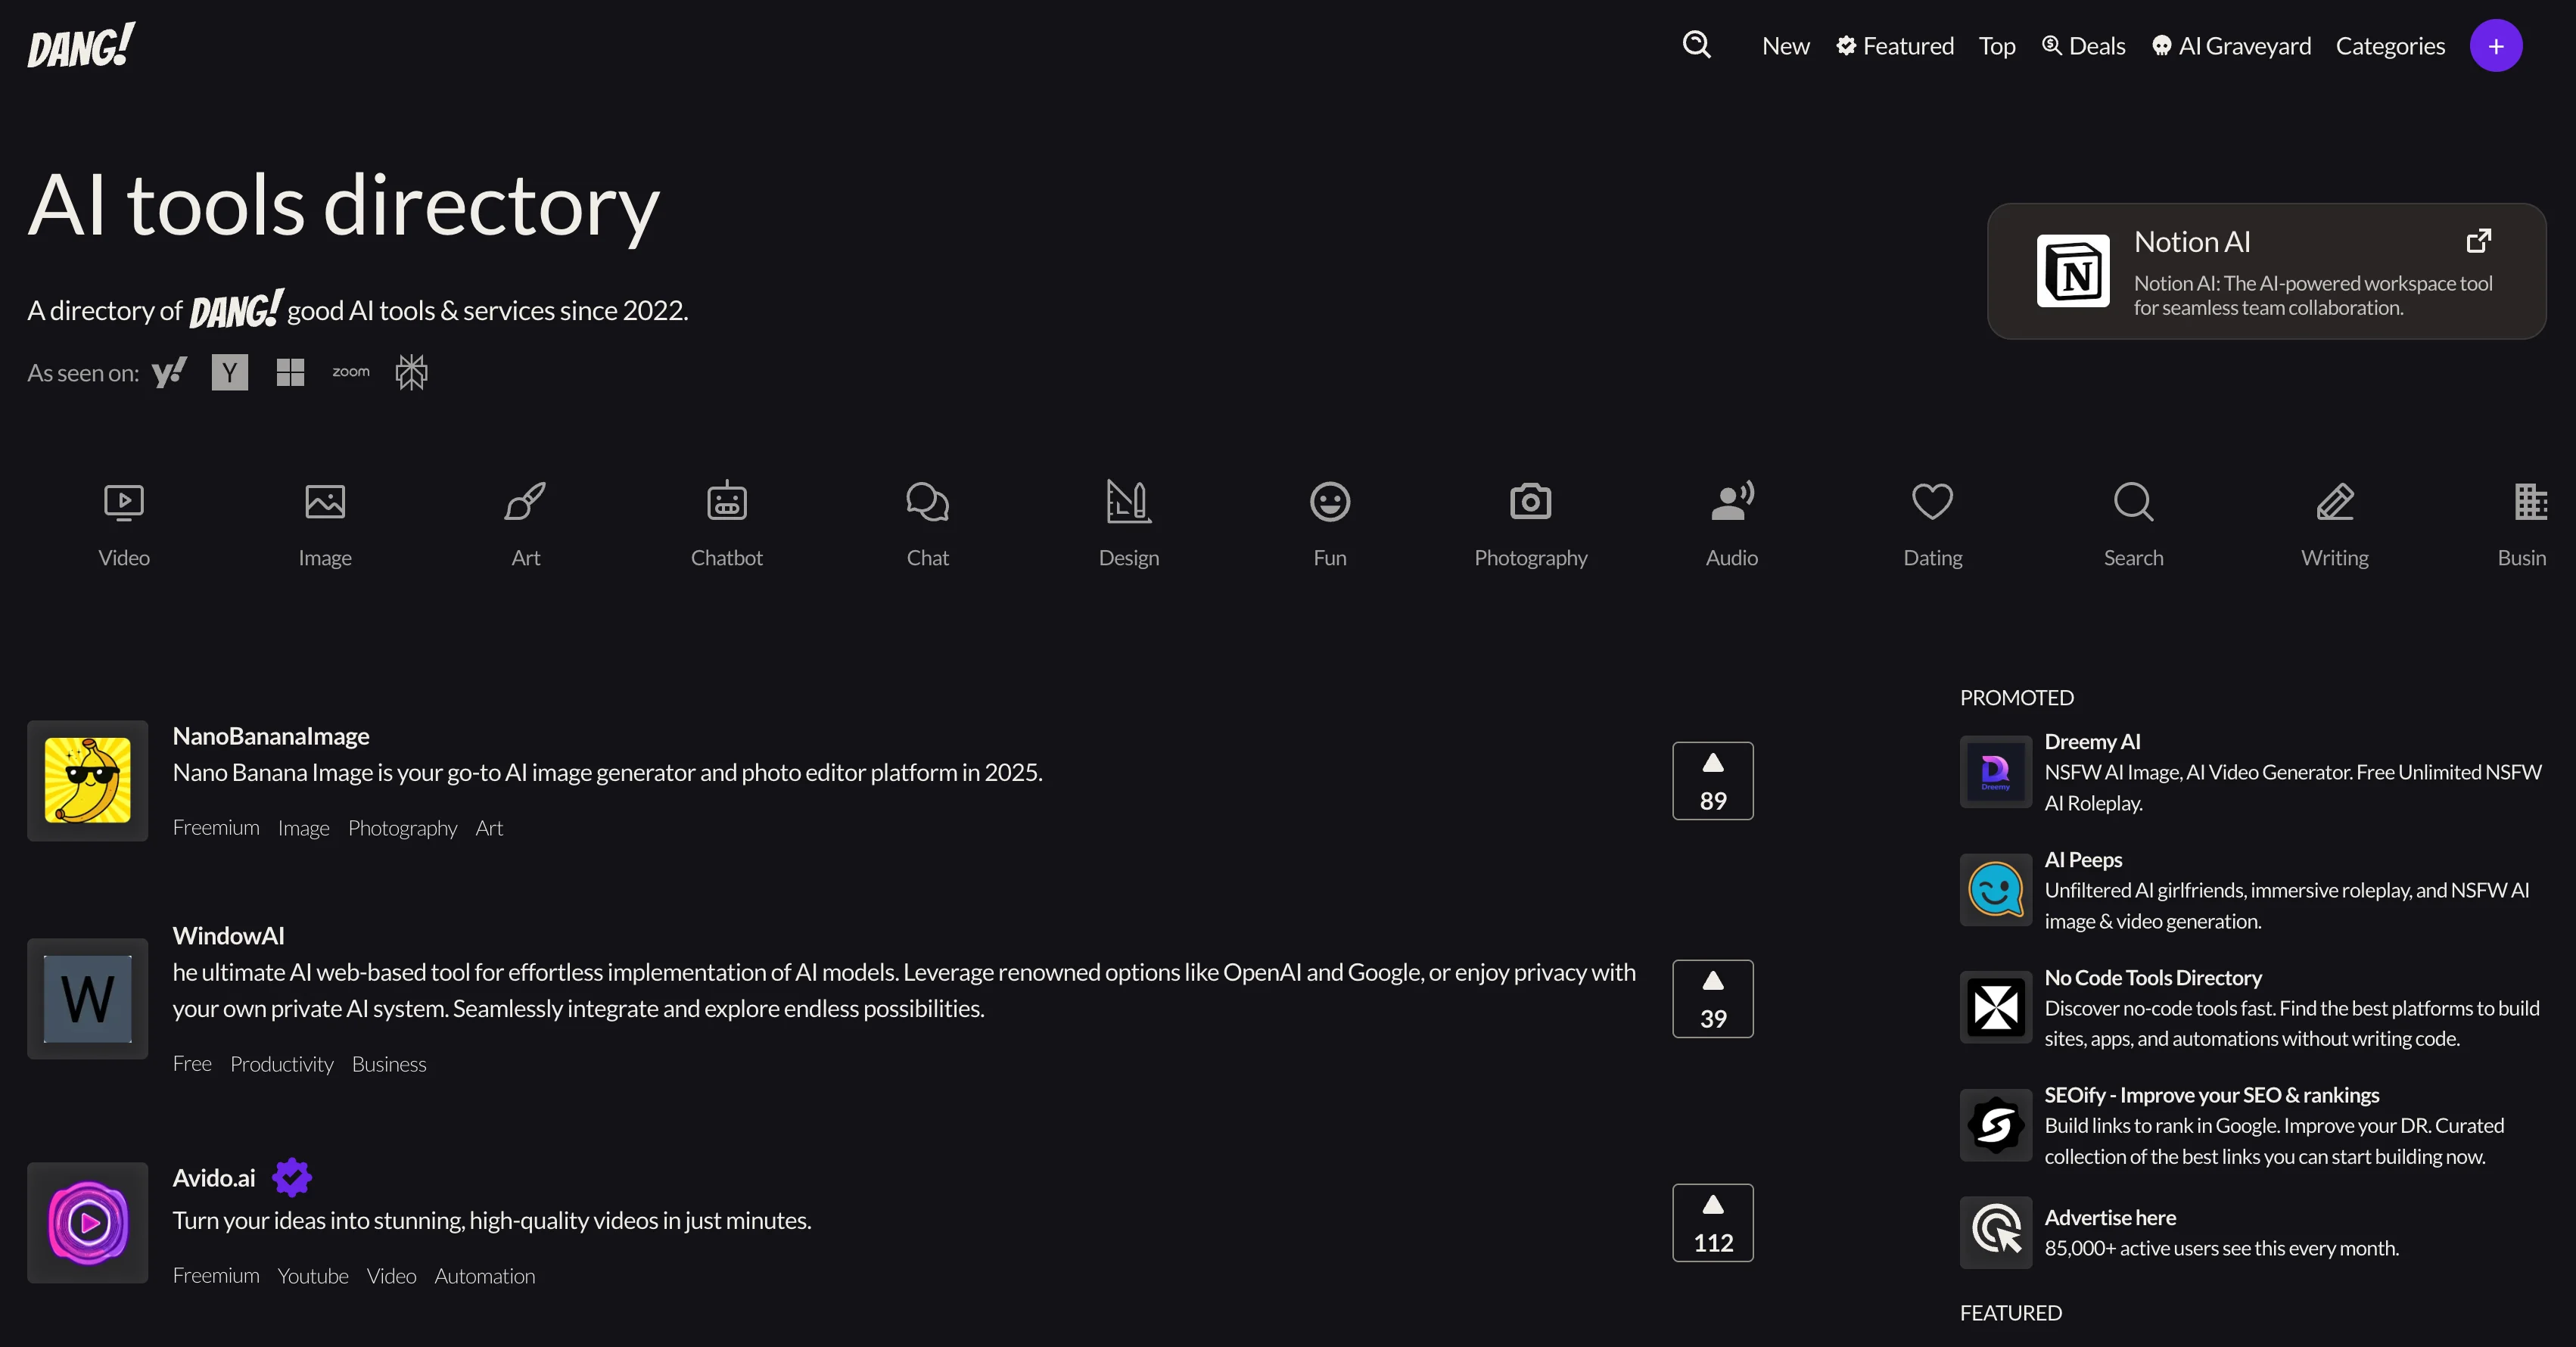This screenshot has height=1347, width=2576.
Task: Open the Featured menu item
Action: pos(1894,46)
